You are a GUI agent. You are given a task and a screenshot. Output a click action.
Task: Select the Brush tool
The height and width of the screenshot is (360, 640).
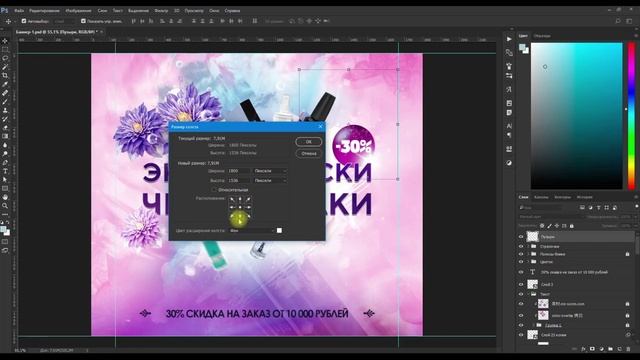5,101
